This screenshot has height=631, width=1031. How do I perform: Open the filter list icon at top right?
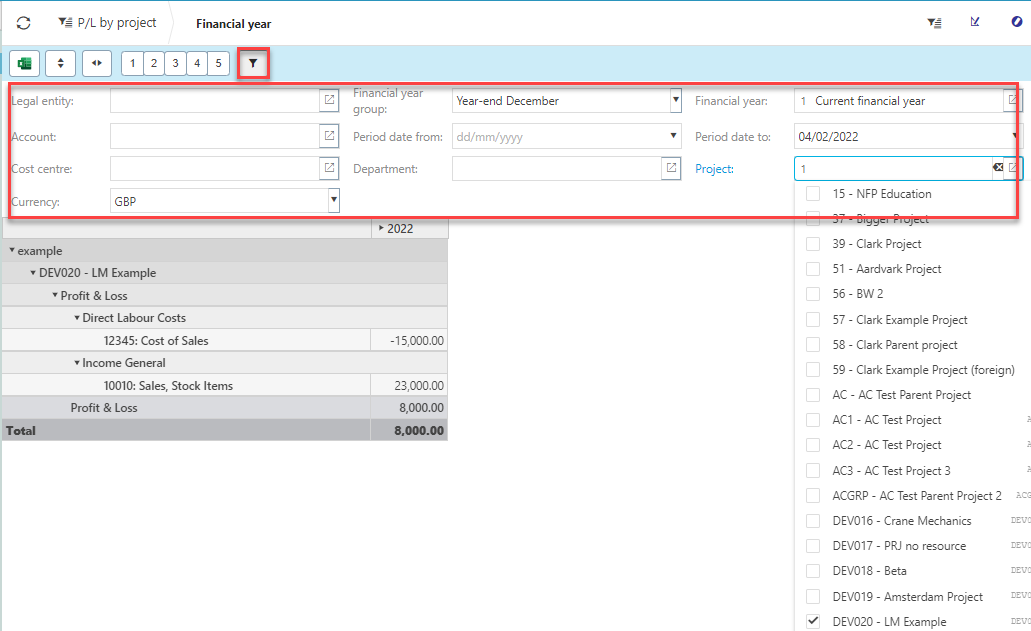[x=934, y=23]
